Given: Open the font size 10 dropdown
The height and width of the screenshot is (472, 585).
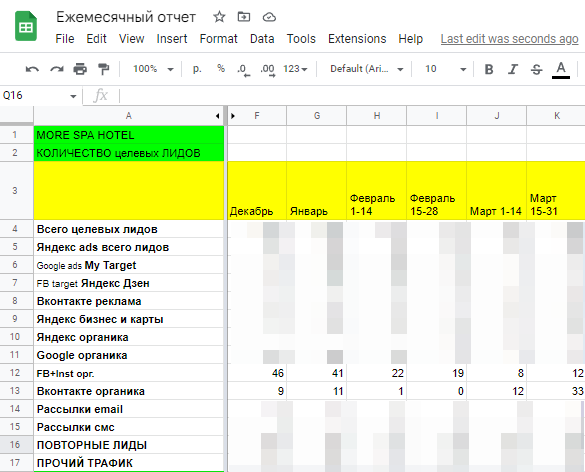Looking at the screenshot, I should 445,69.
